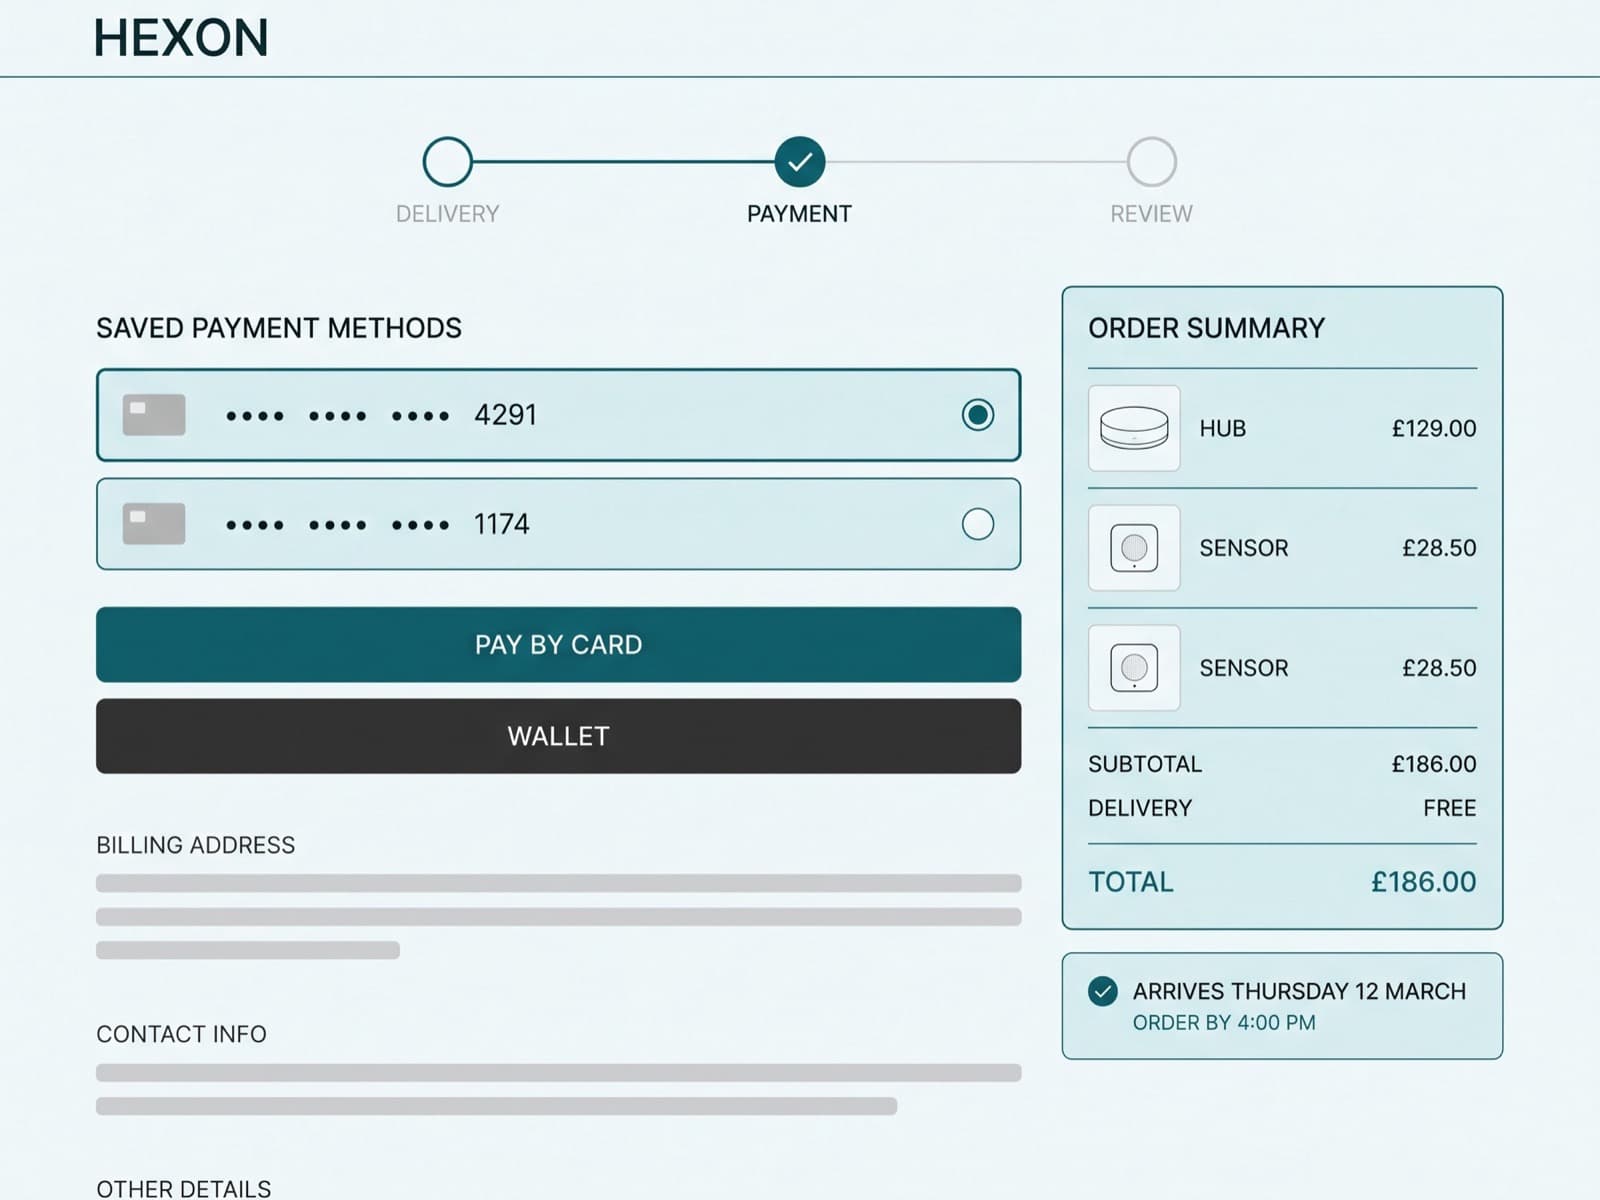The width and height of the screenshot is (1600, 1200).
Task: Click the Saved Payment Methods heading
Action: coord(279,328)
